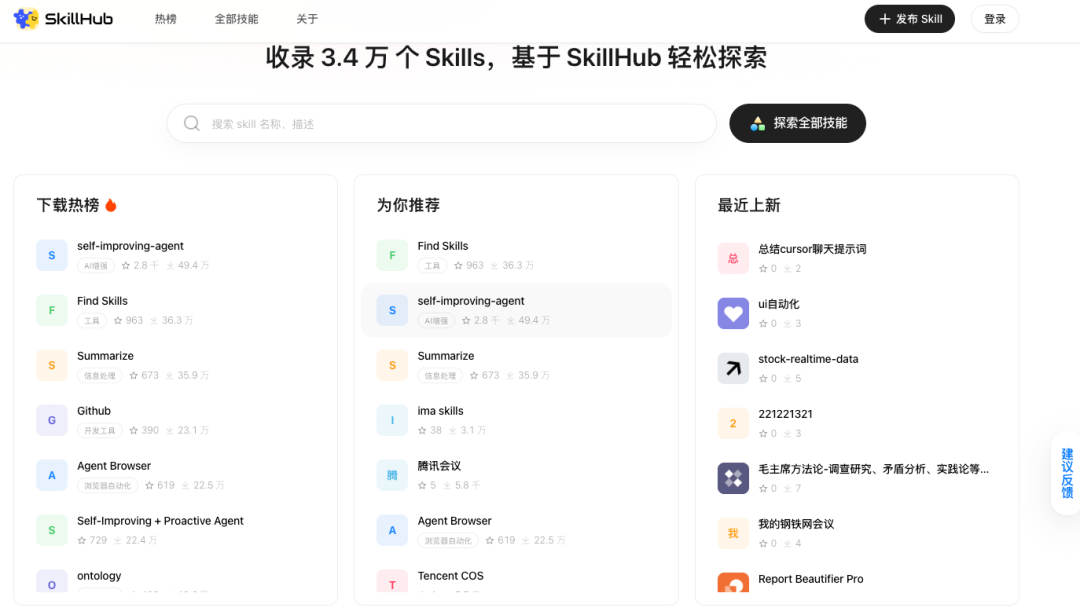The image size is (1080, 615).
Task: Click the orange icon for Report Beautifier Pro
Action: [733, 583]
